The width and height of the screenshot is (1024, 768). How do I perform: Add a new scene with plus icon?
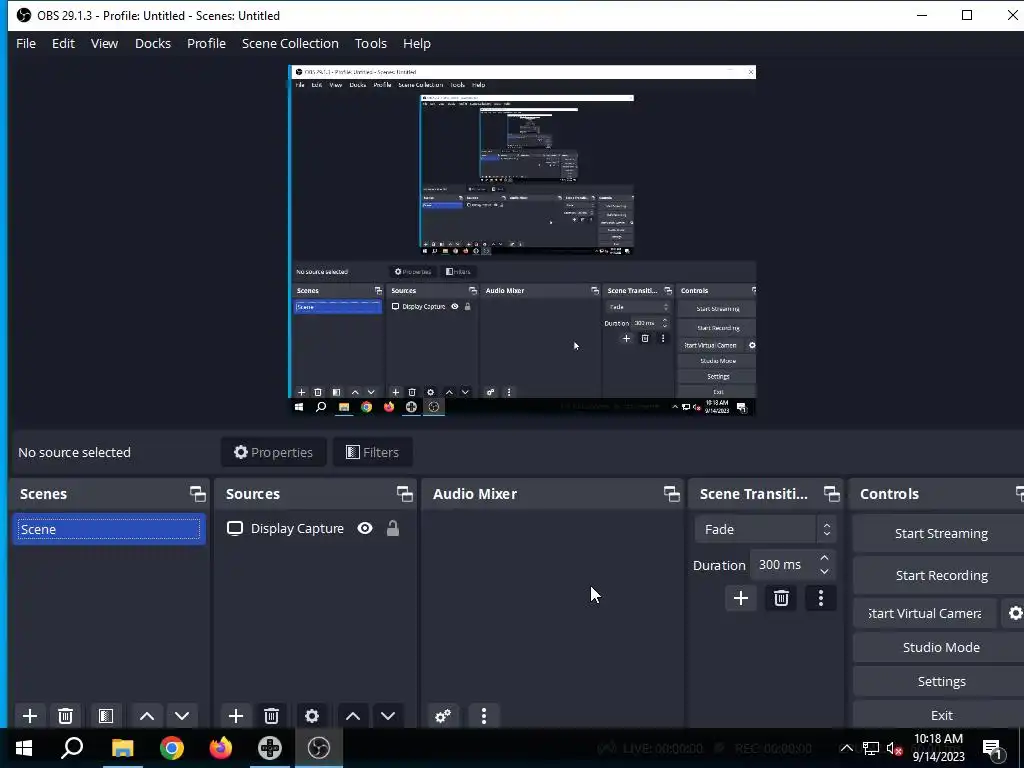tap(29, 716)
